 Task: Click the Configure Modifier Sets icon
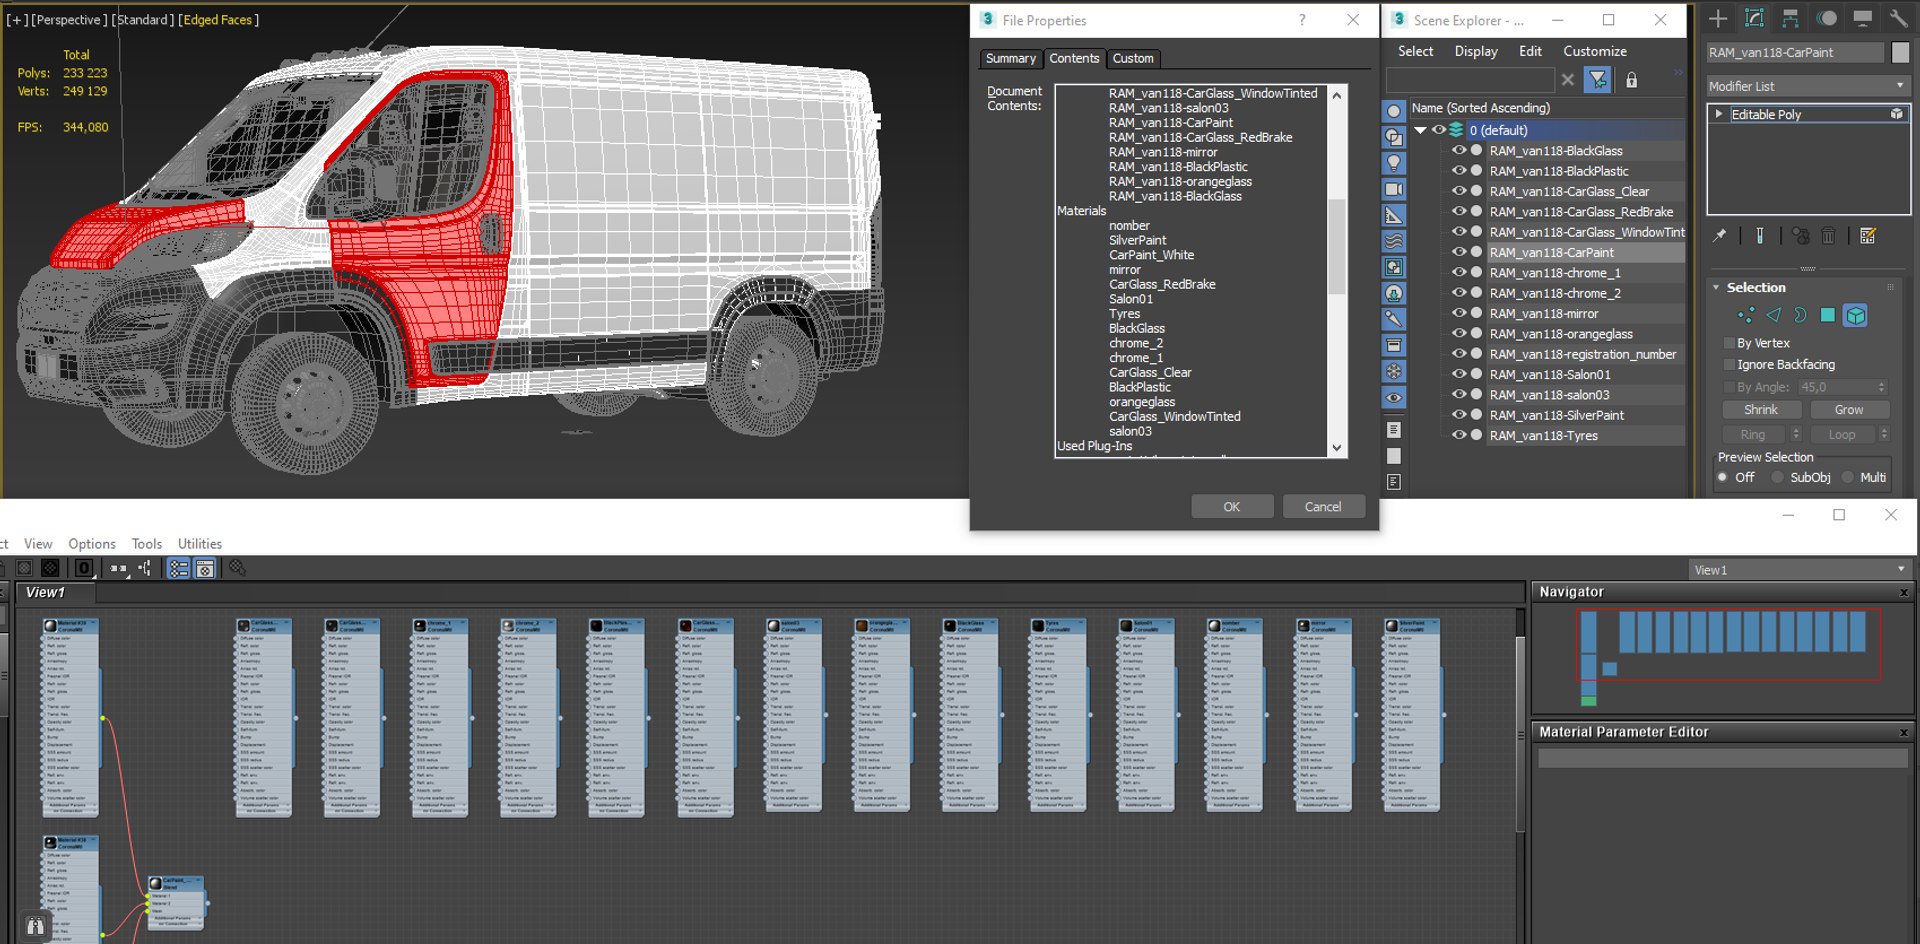pyautogui.click(x=1867, y=237)
